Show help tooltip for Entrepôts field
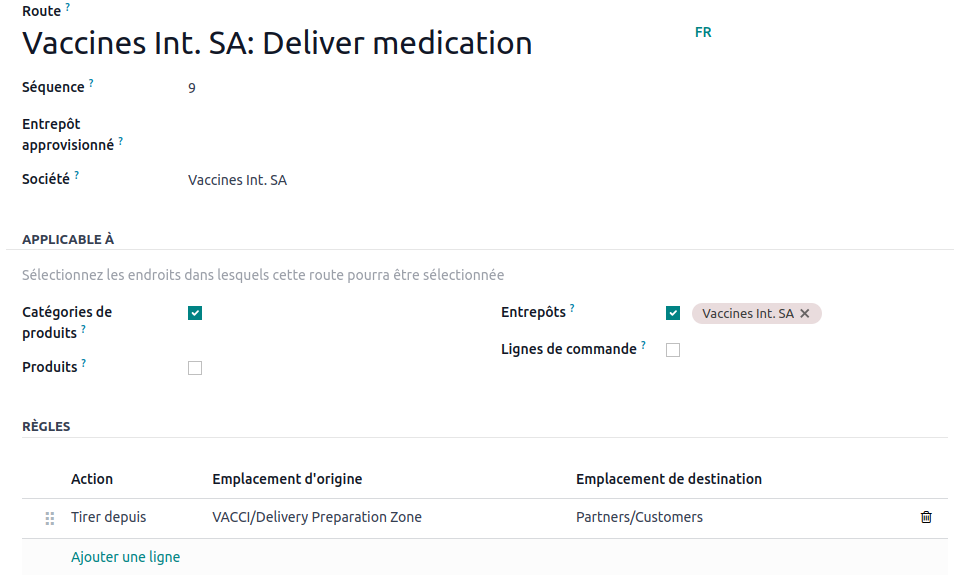The width and height of the screenshot is (954, 575). (x=572, y=308)
